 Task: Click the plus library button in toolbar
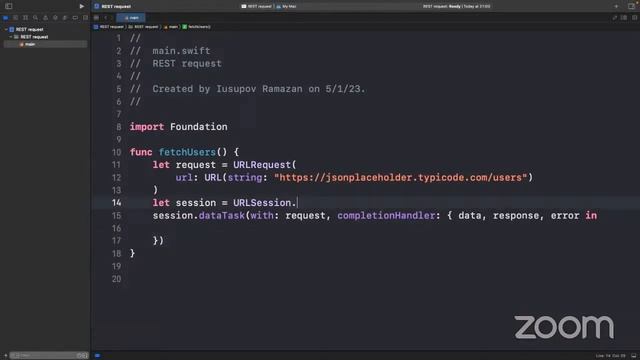(616, 6)
